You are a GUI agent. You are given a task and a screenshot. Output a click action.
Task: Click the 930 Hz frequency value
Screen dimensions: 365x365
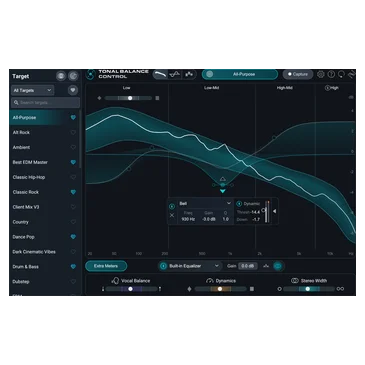188,219
